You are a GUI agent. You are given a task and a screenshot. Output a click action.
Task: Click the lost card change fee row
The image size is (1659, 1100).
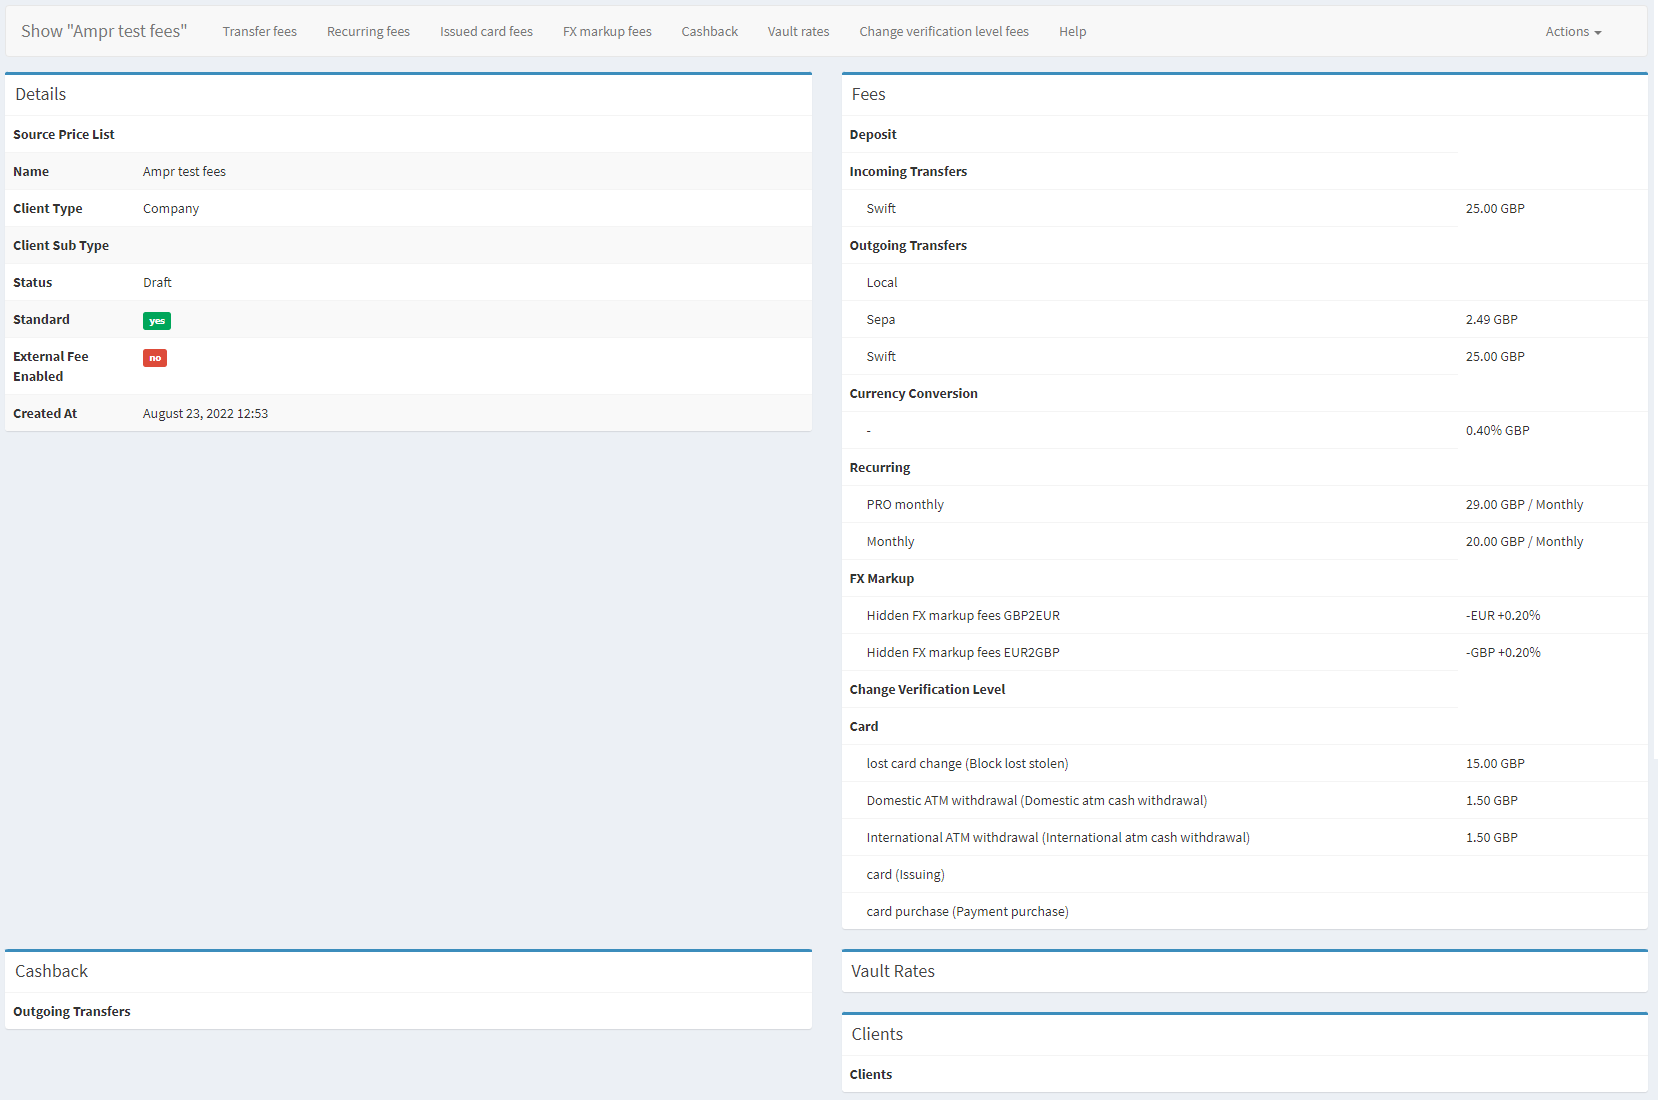pyautogui.click(x=966, y=764)
